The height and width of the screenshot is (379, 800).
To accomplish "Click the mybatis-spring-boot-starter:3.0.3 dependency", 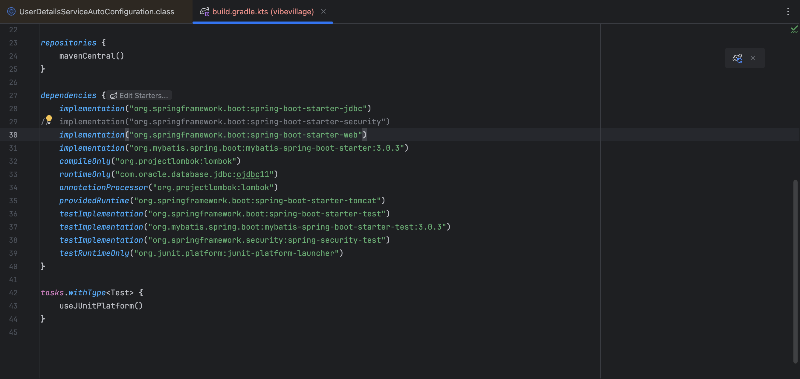I will click(234, 148).
